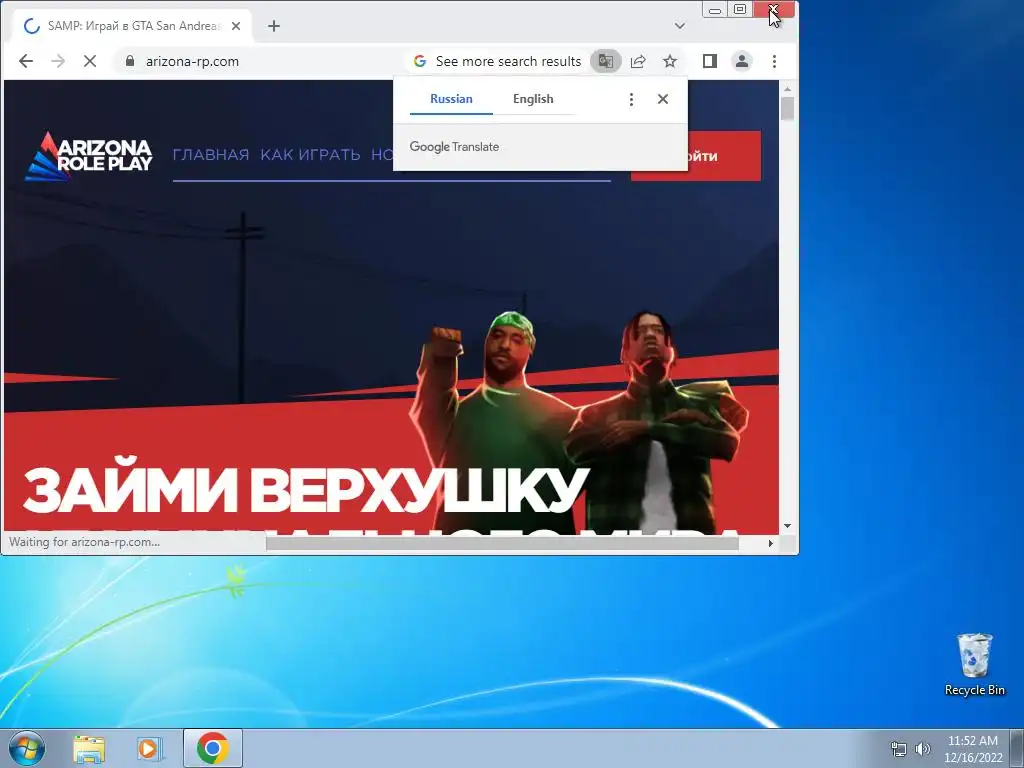Click the scroll-right arrow
Screen dimensions: 1024x768
point(771,543)
